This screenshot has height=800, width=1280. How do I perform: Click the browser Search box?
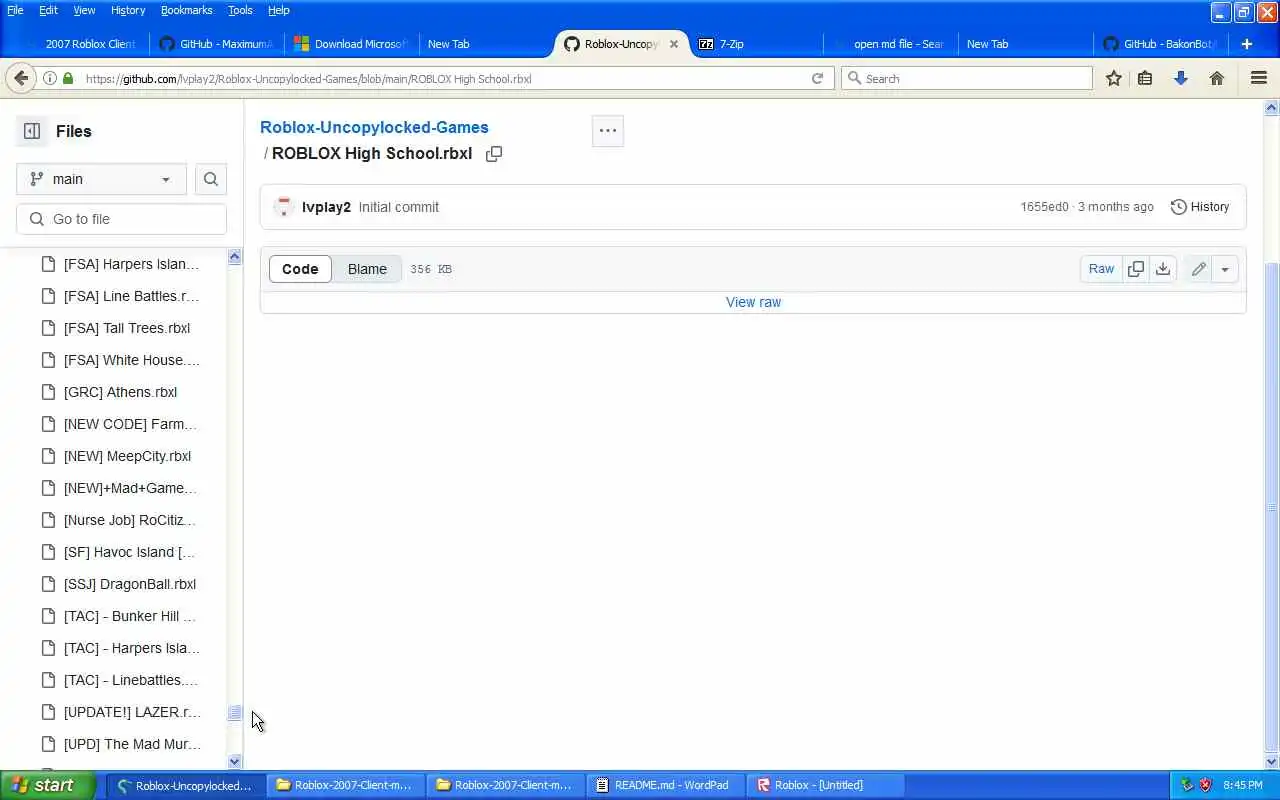coord(967,78)
